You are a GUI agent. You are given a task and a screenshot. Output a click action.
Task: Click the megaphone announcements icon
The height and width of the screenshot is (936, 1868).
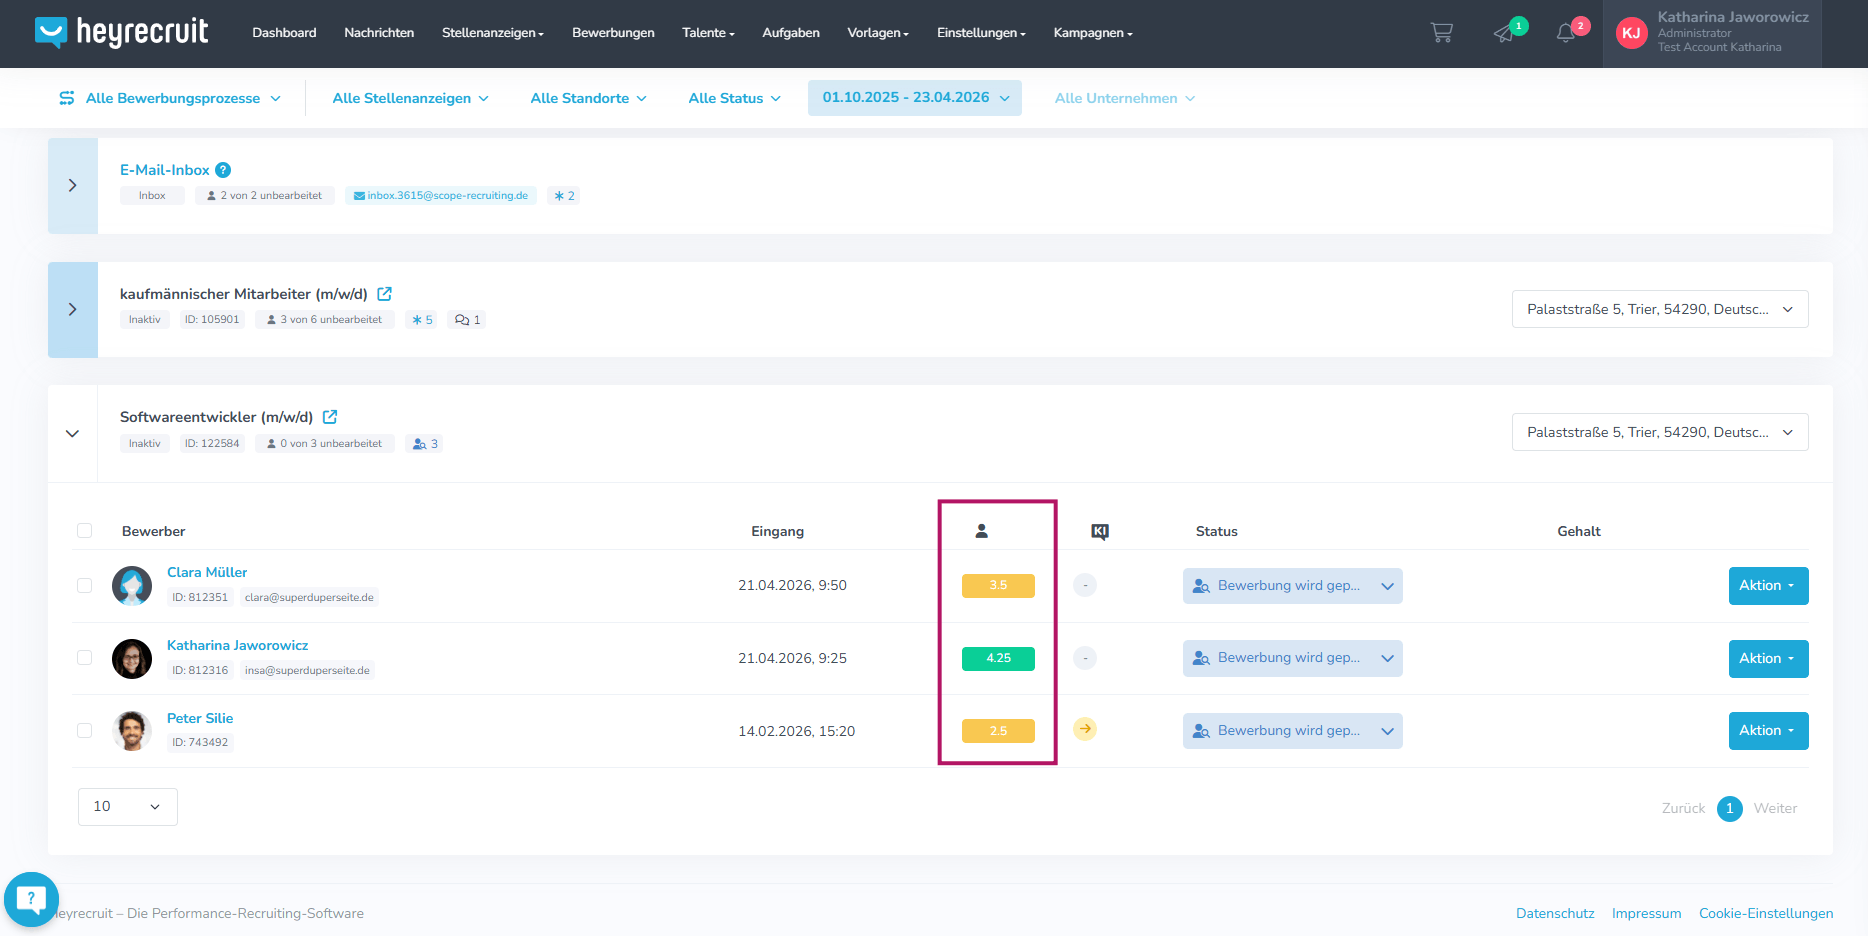(1504, 33)
